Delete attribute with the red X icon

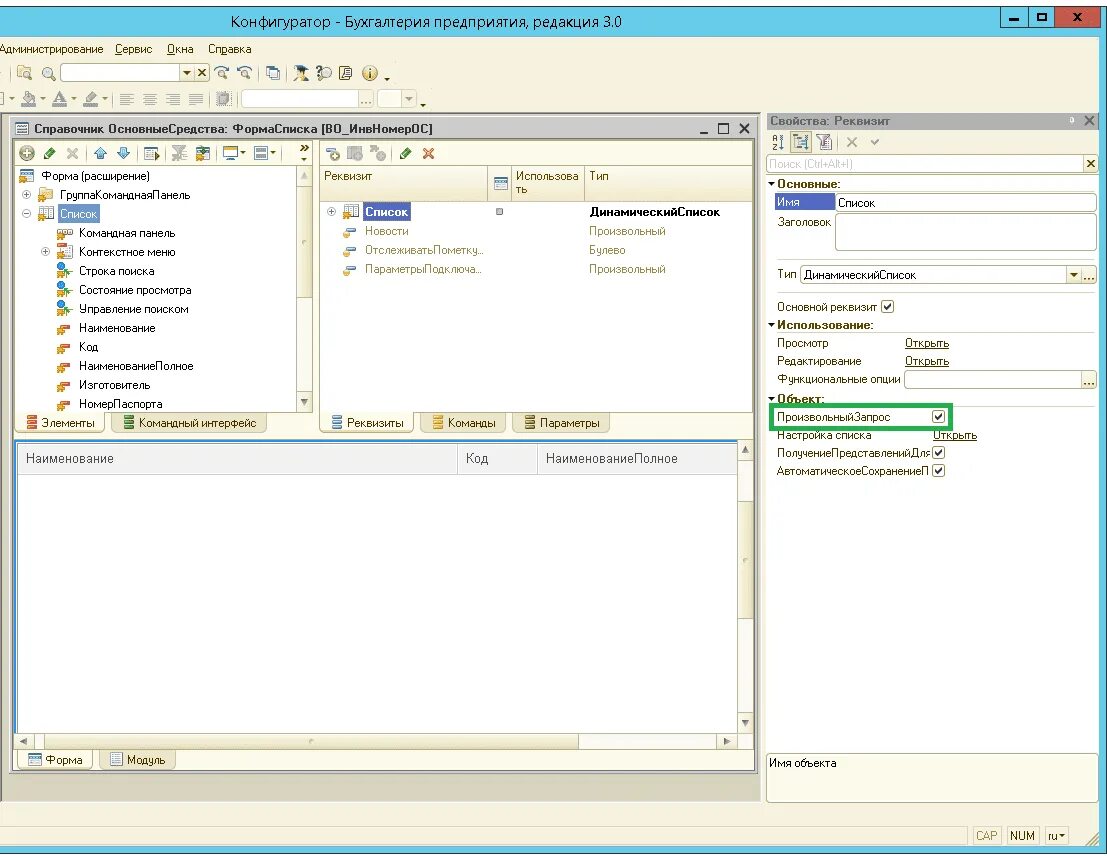pyautogui.click(x=429, y=153)
